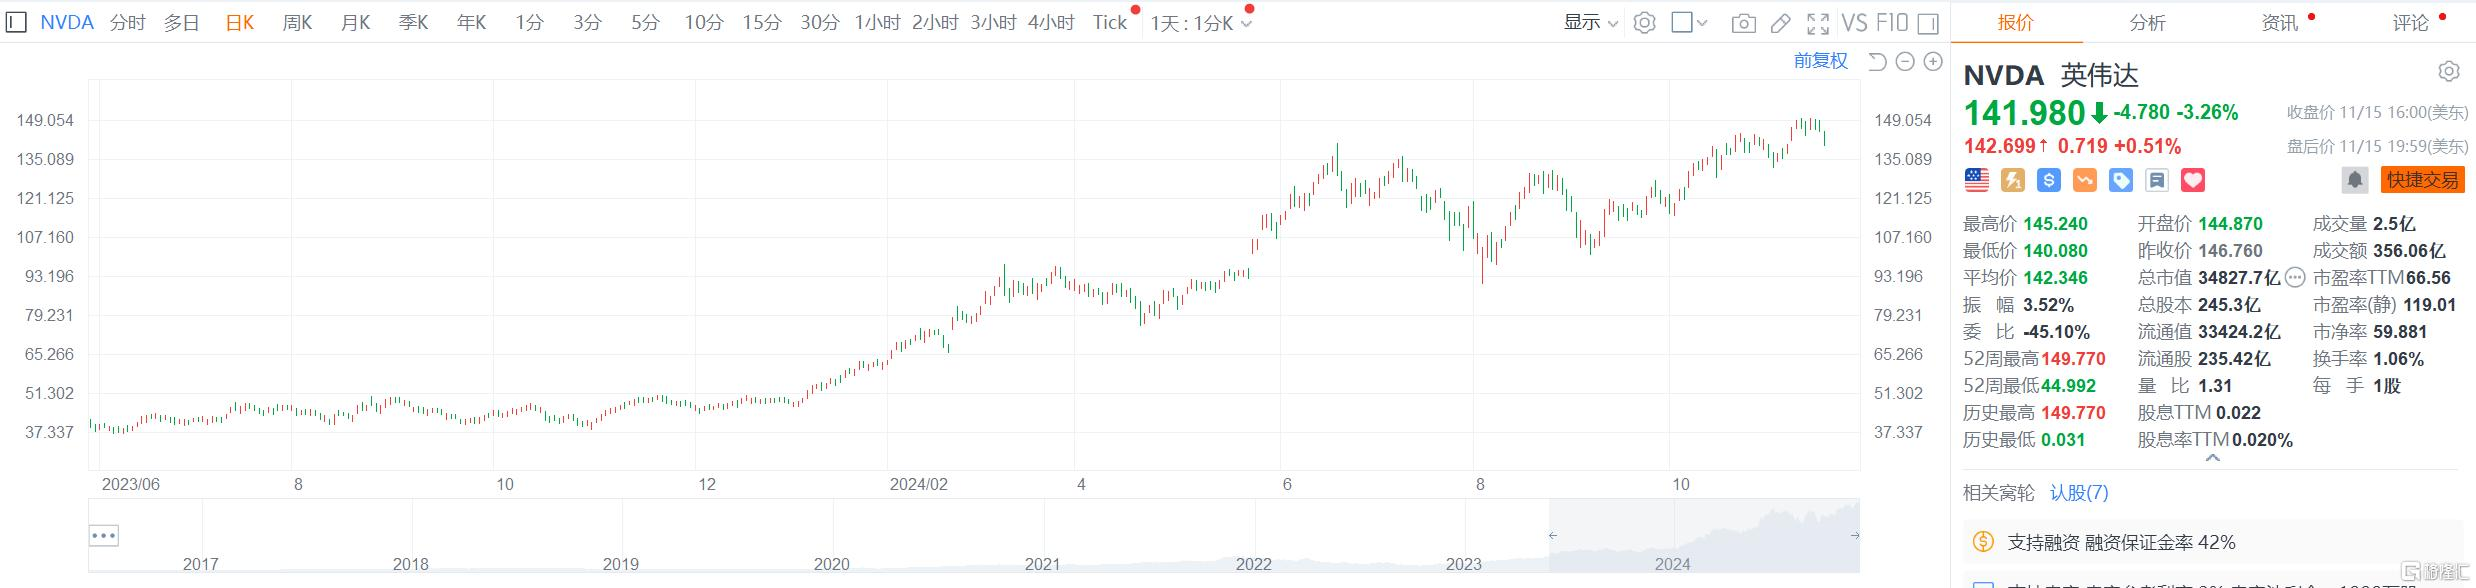The image size is (2476, 588).
Task: Click the US flag market icon
Action: pyautogui.click(x=1977, y=180)
